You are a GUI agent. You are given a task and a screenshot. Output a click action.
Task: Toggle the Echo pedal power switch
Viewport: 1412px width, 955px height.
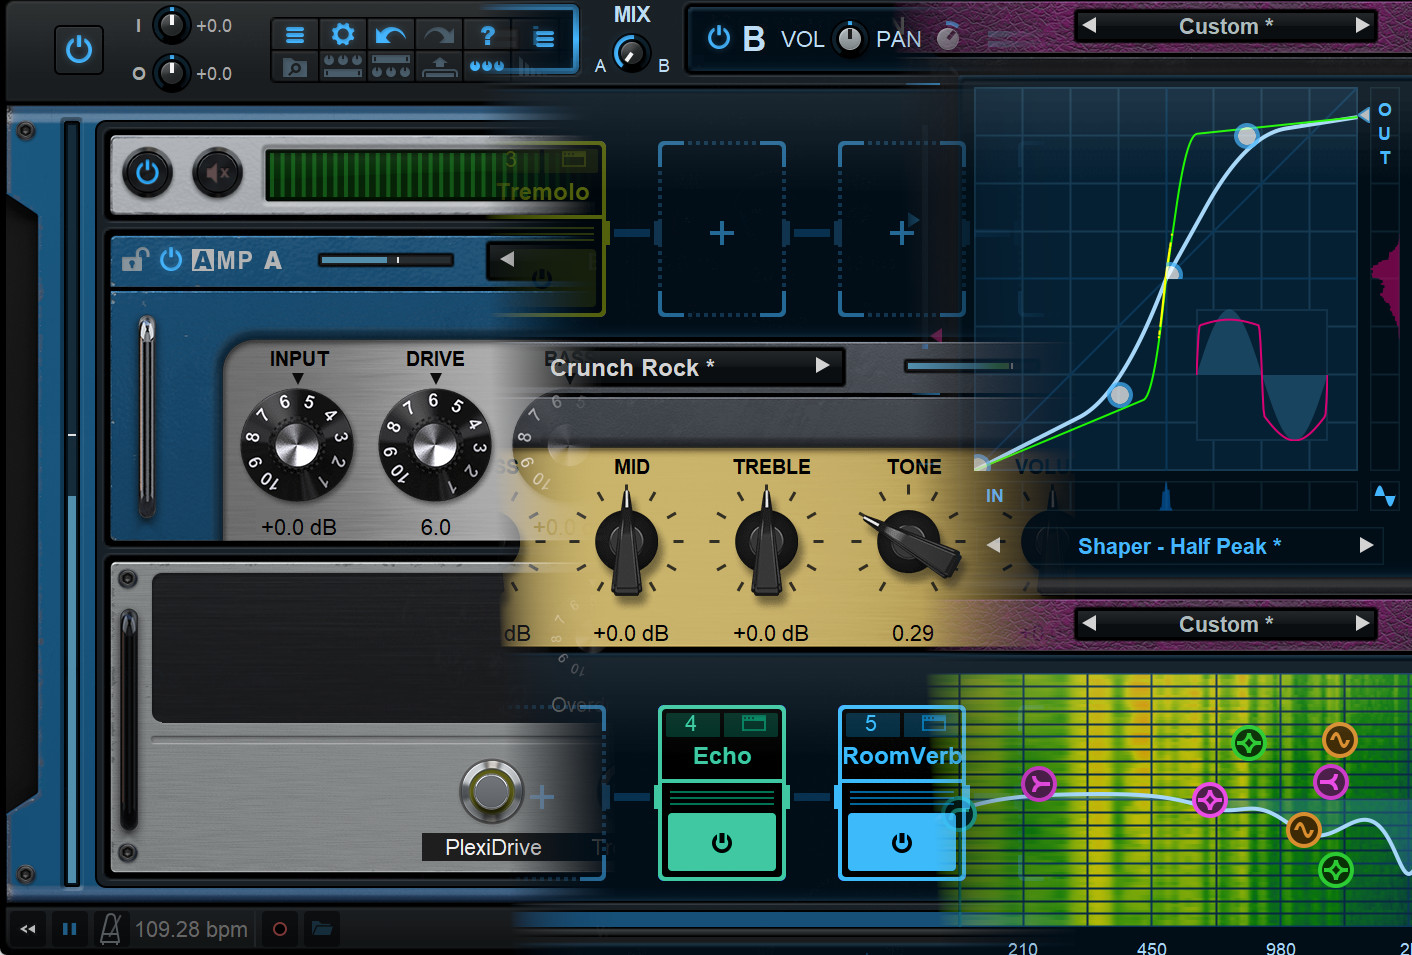tap(722, 842)
